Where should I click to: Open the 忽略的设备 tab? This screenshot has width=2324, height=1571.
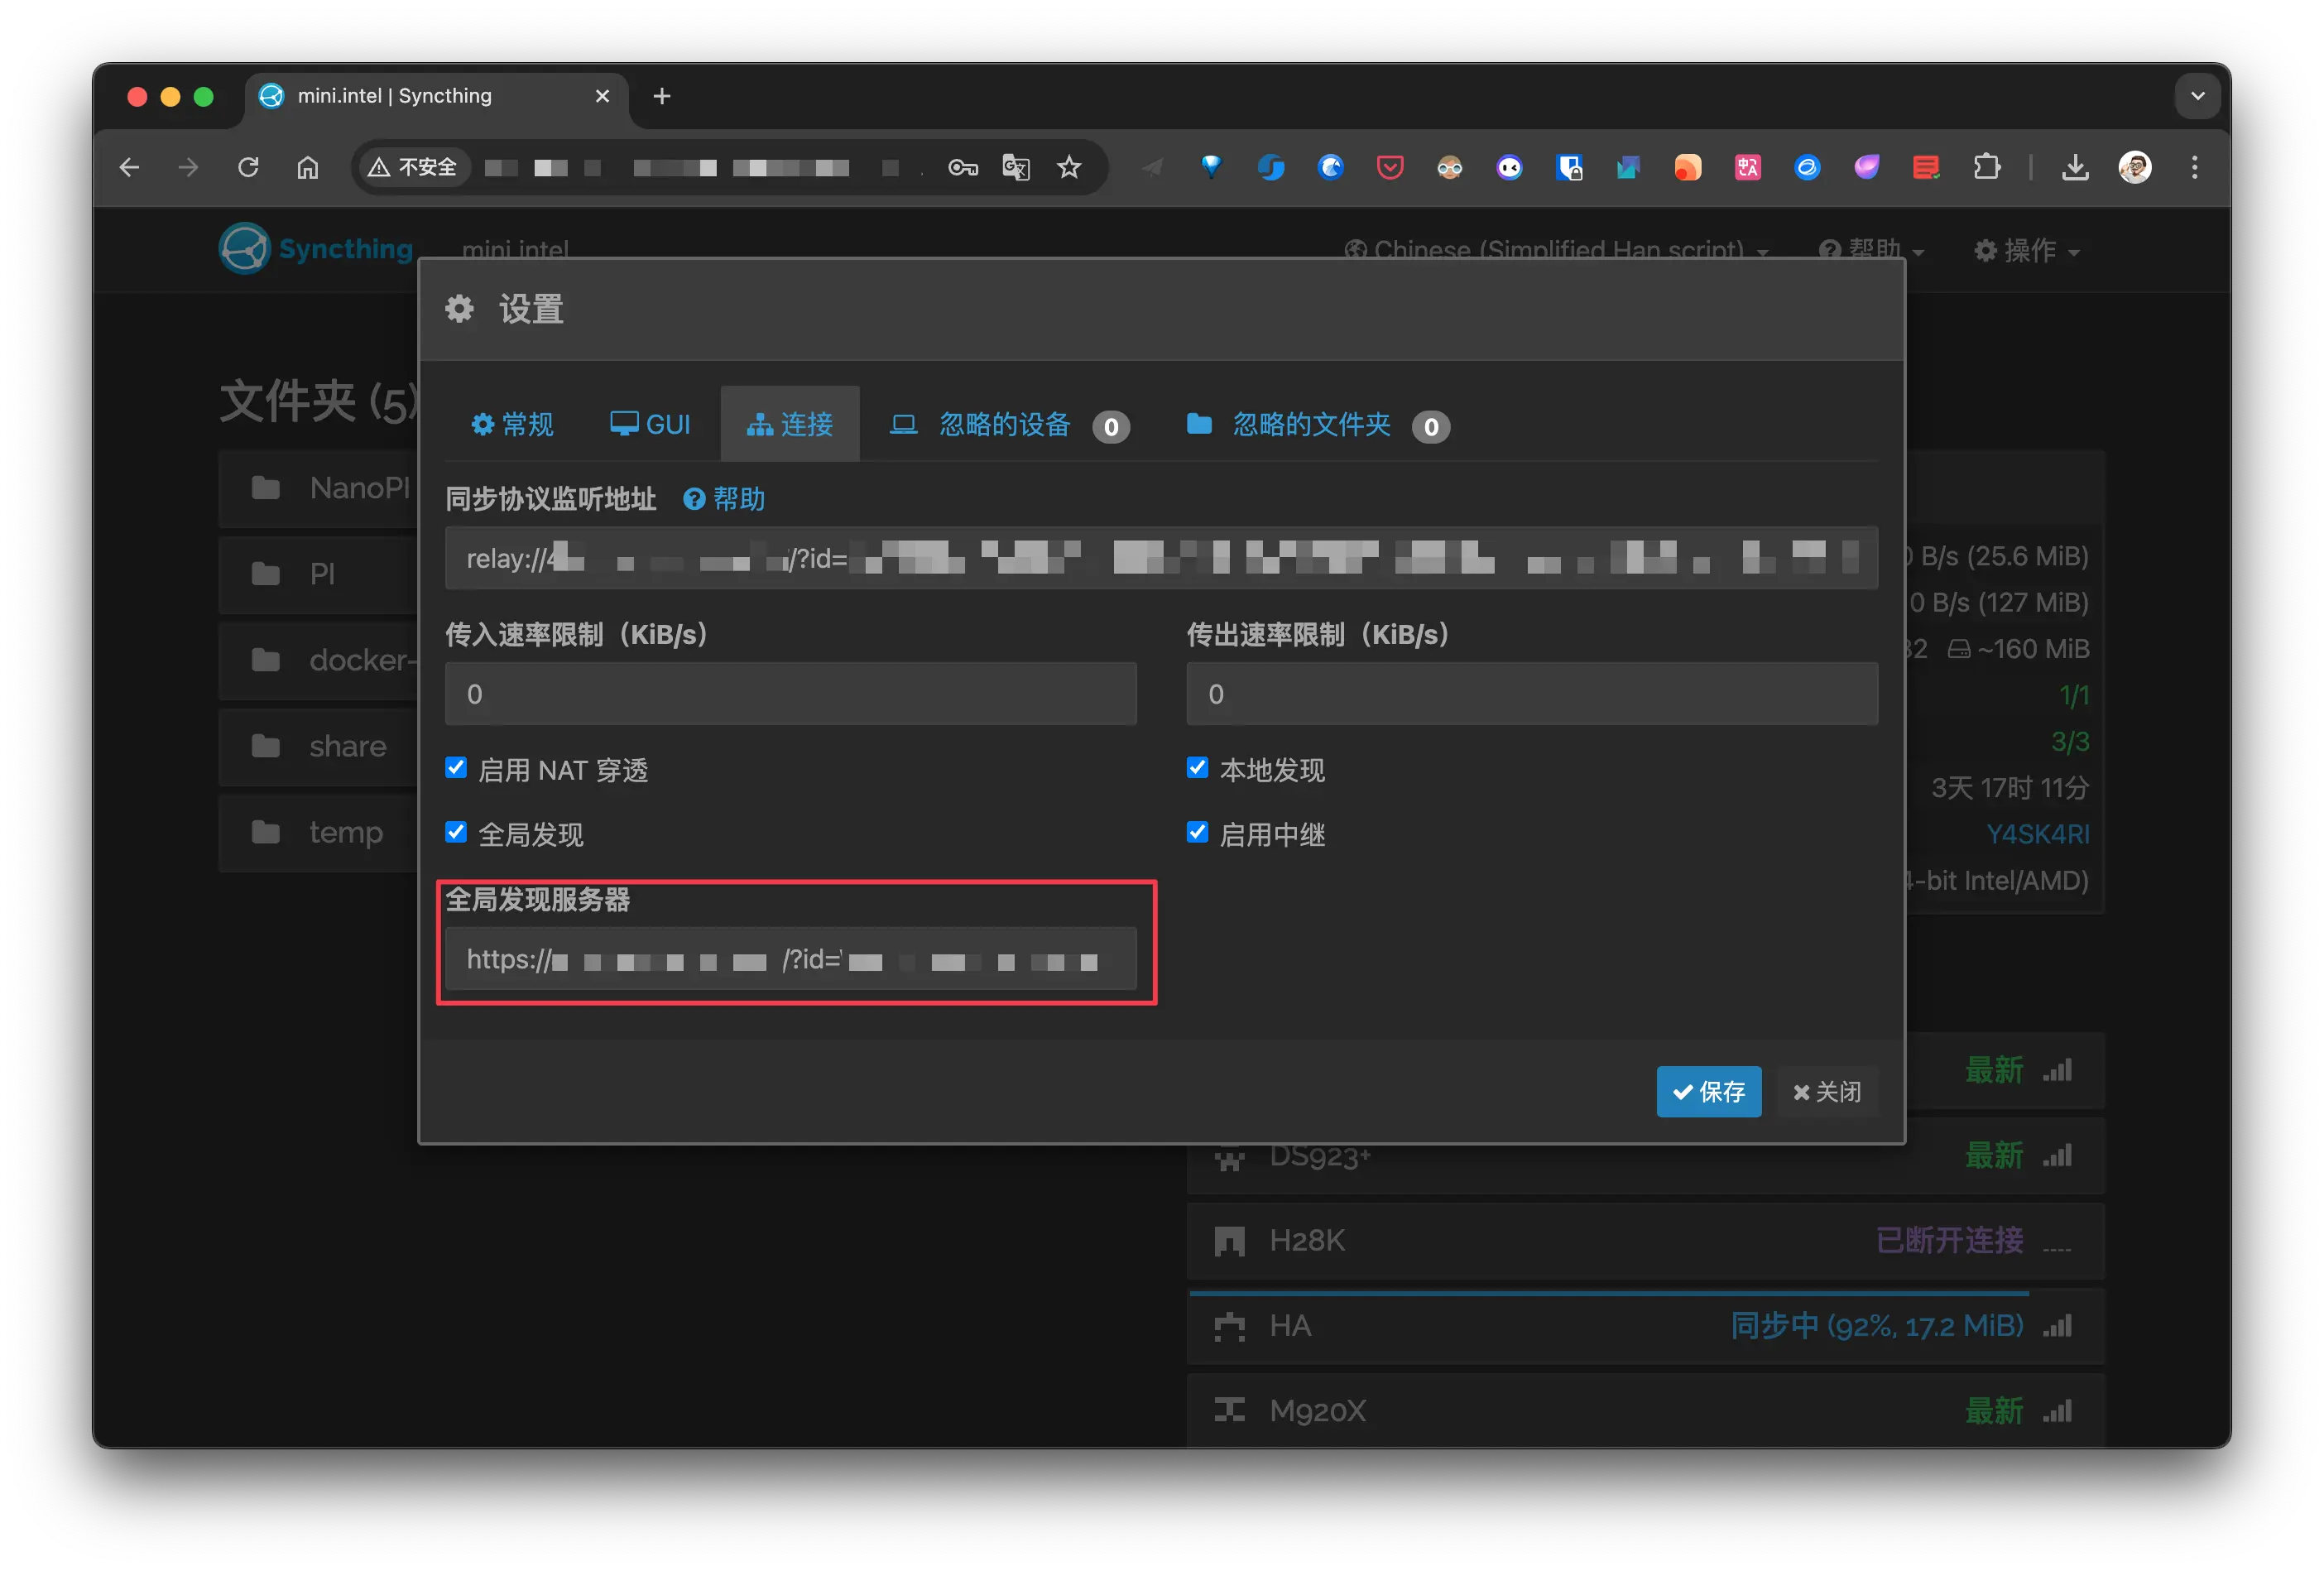1004,425
